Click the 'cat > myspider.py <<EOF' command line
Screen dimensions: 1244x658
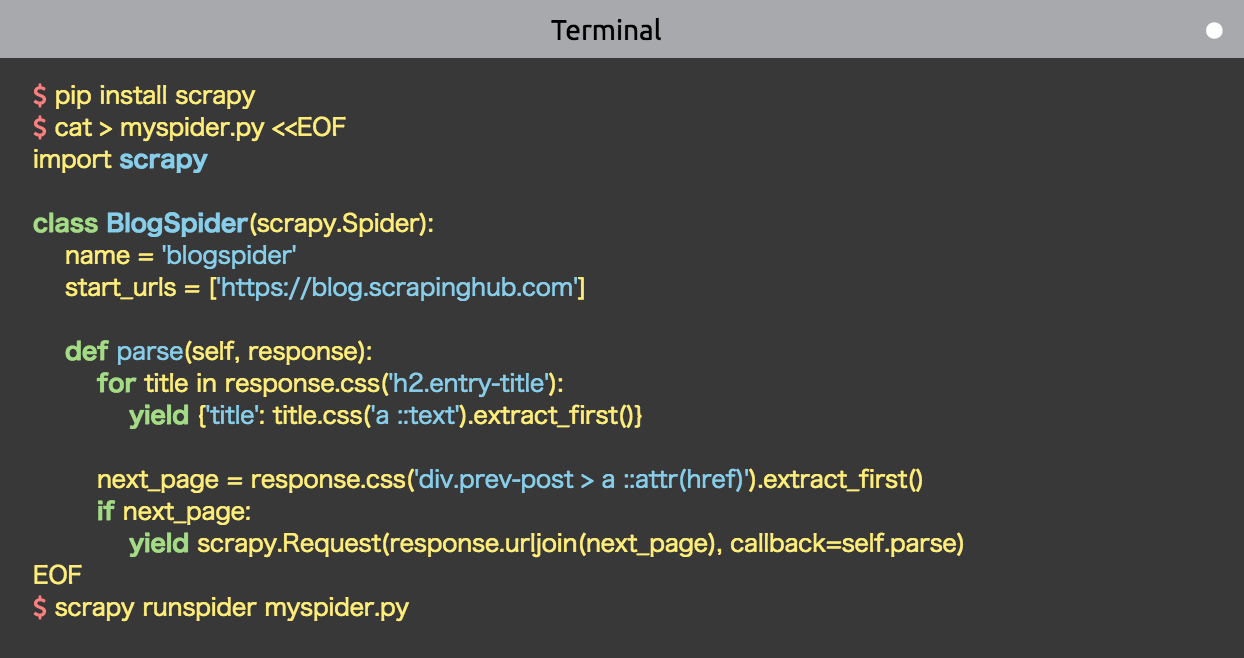200,128
